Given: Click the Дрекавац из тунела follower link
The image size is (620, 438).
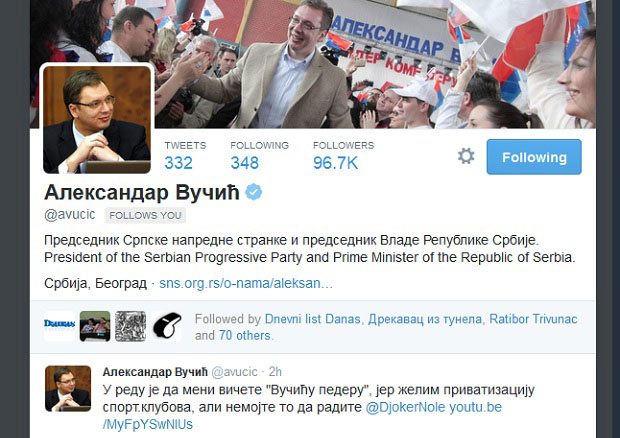Looking at the screenshot, I should click(x=425, y=319).
